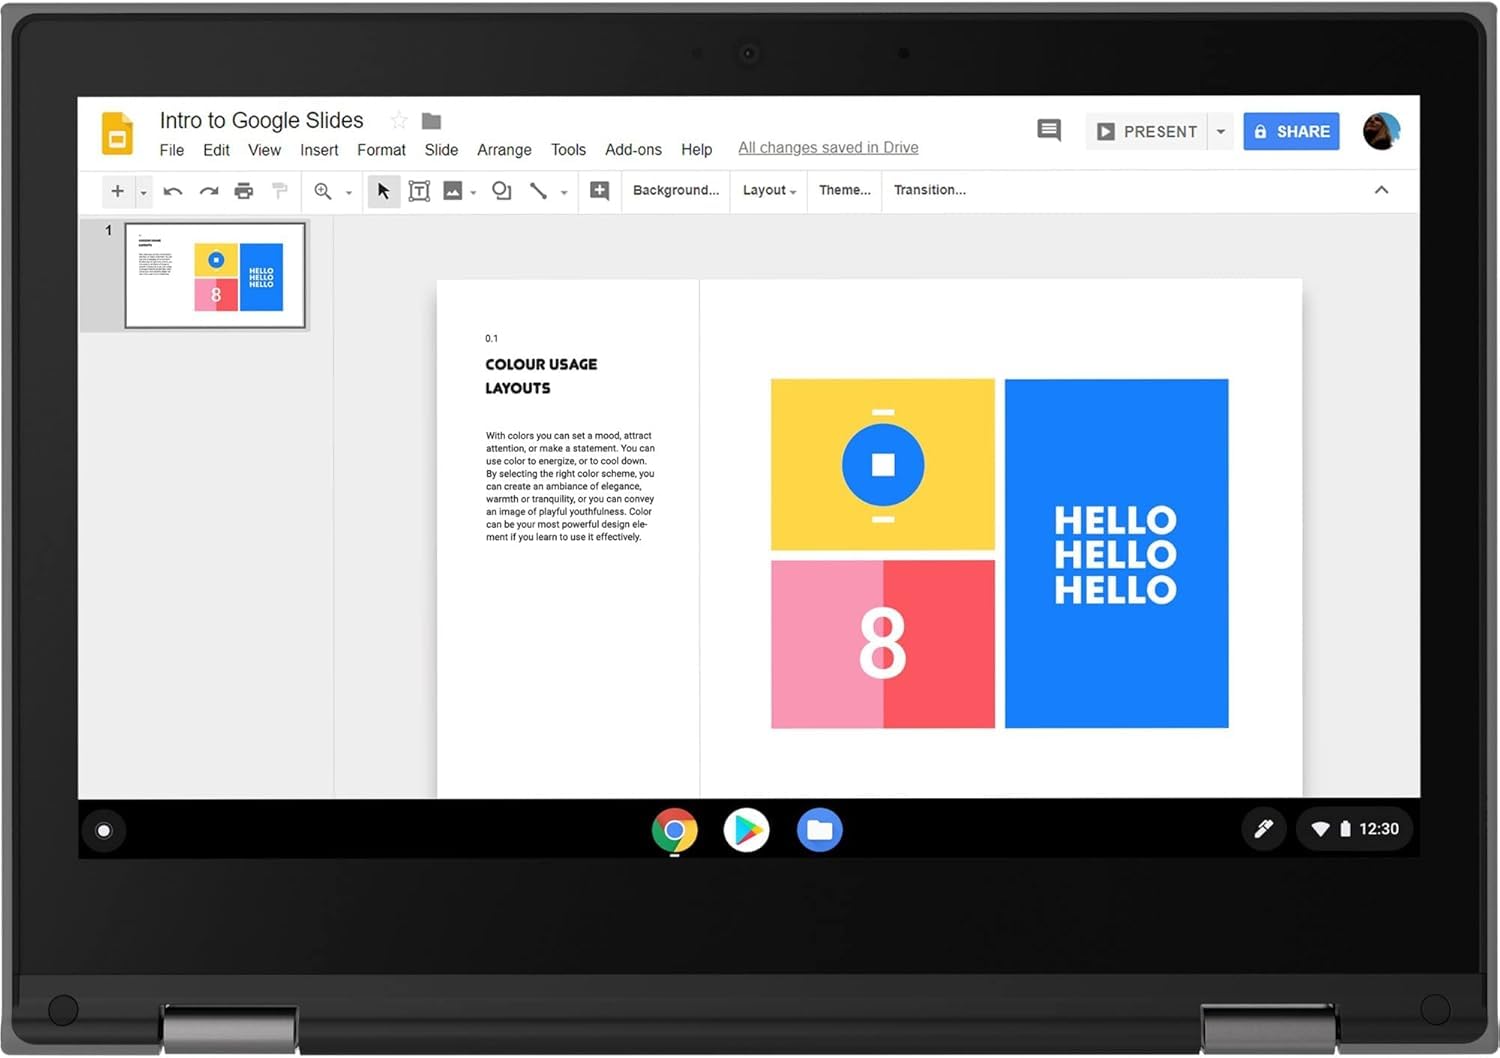Image resolution: width=1500 pixels, height=1058 pixels.
Task: Click the paint format icon
Action: (280, 191)
